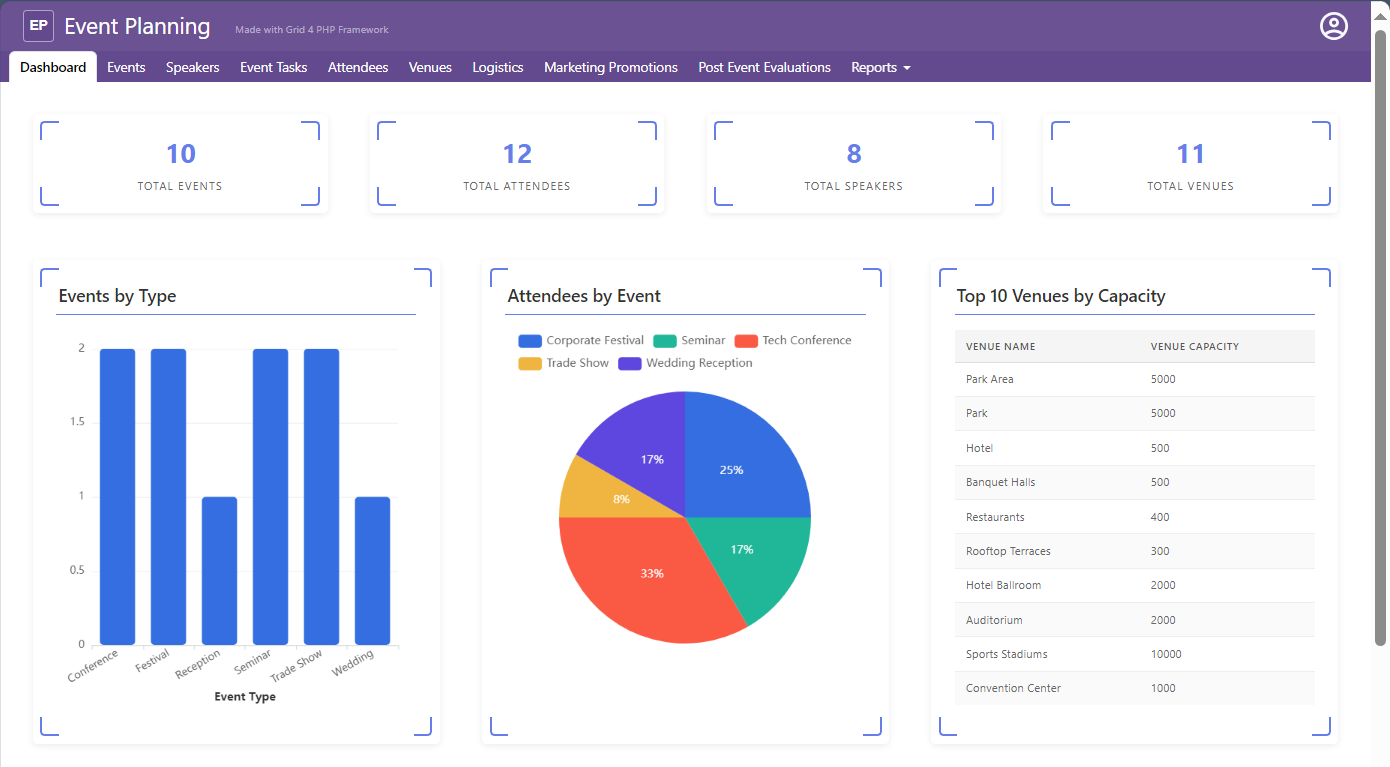Click the page vertical scrollbar
This screenshot has height=767, width=1390.
pyautogui.click(x=1380, y=340)
